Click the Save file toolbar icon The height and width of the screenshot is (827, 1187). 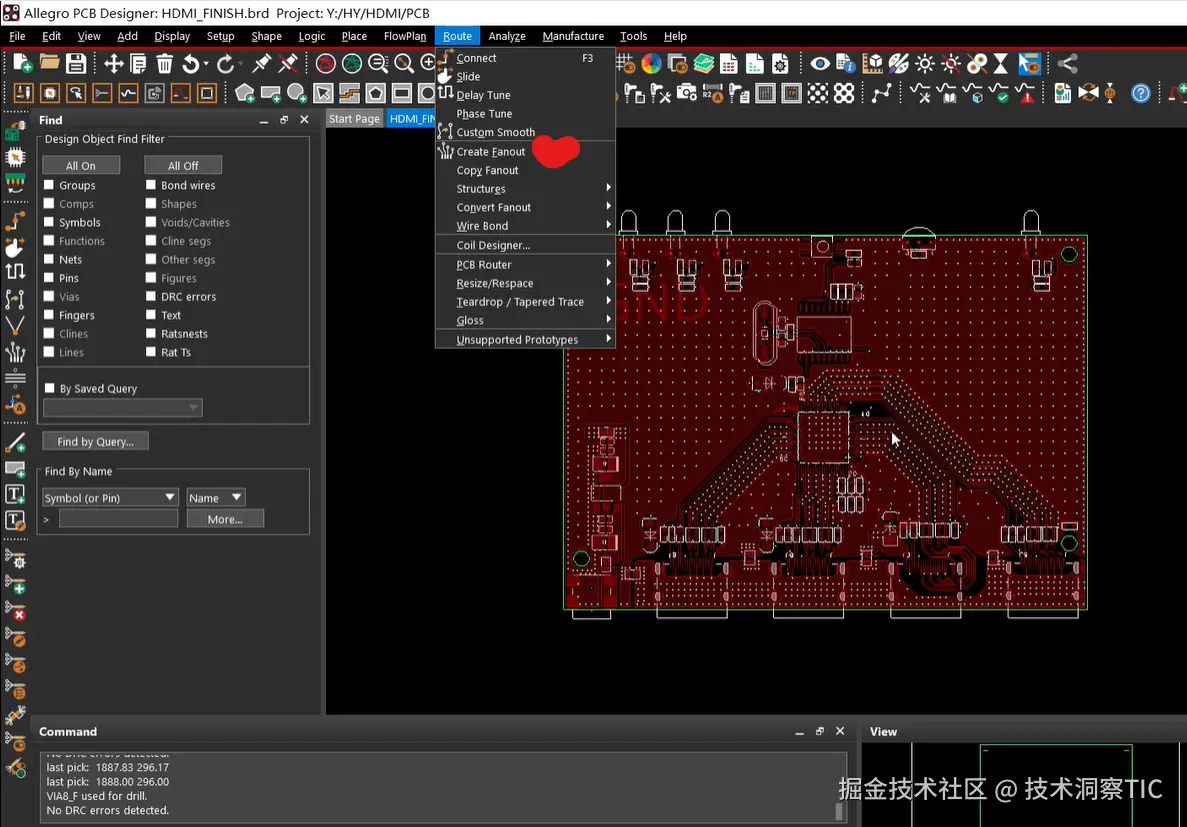click(76, 64)
